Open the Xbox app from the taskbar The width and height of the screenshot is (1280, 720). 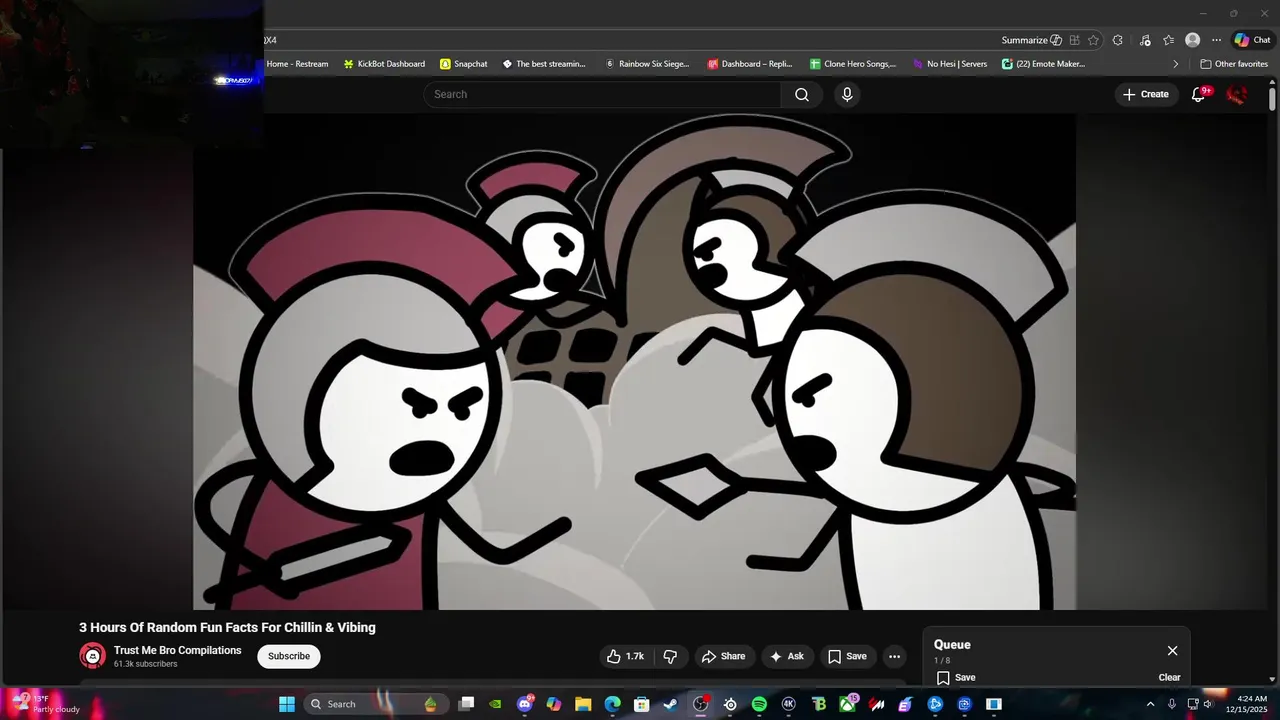click(x=847, y=704)
